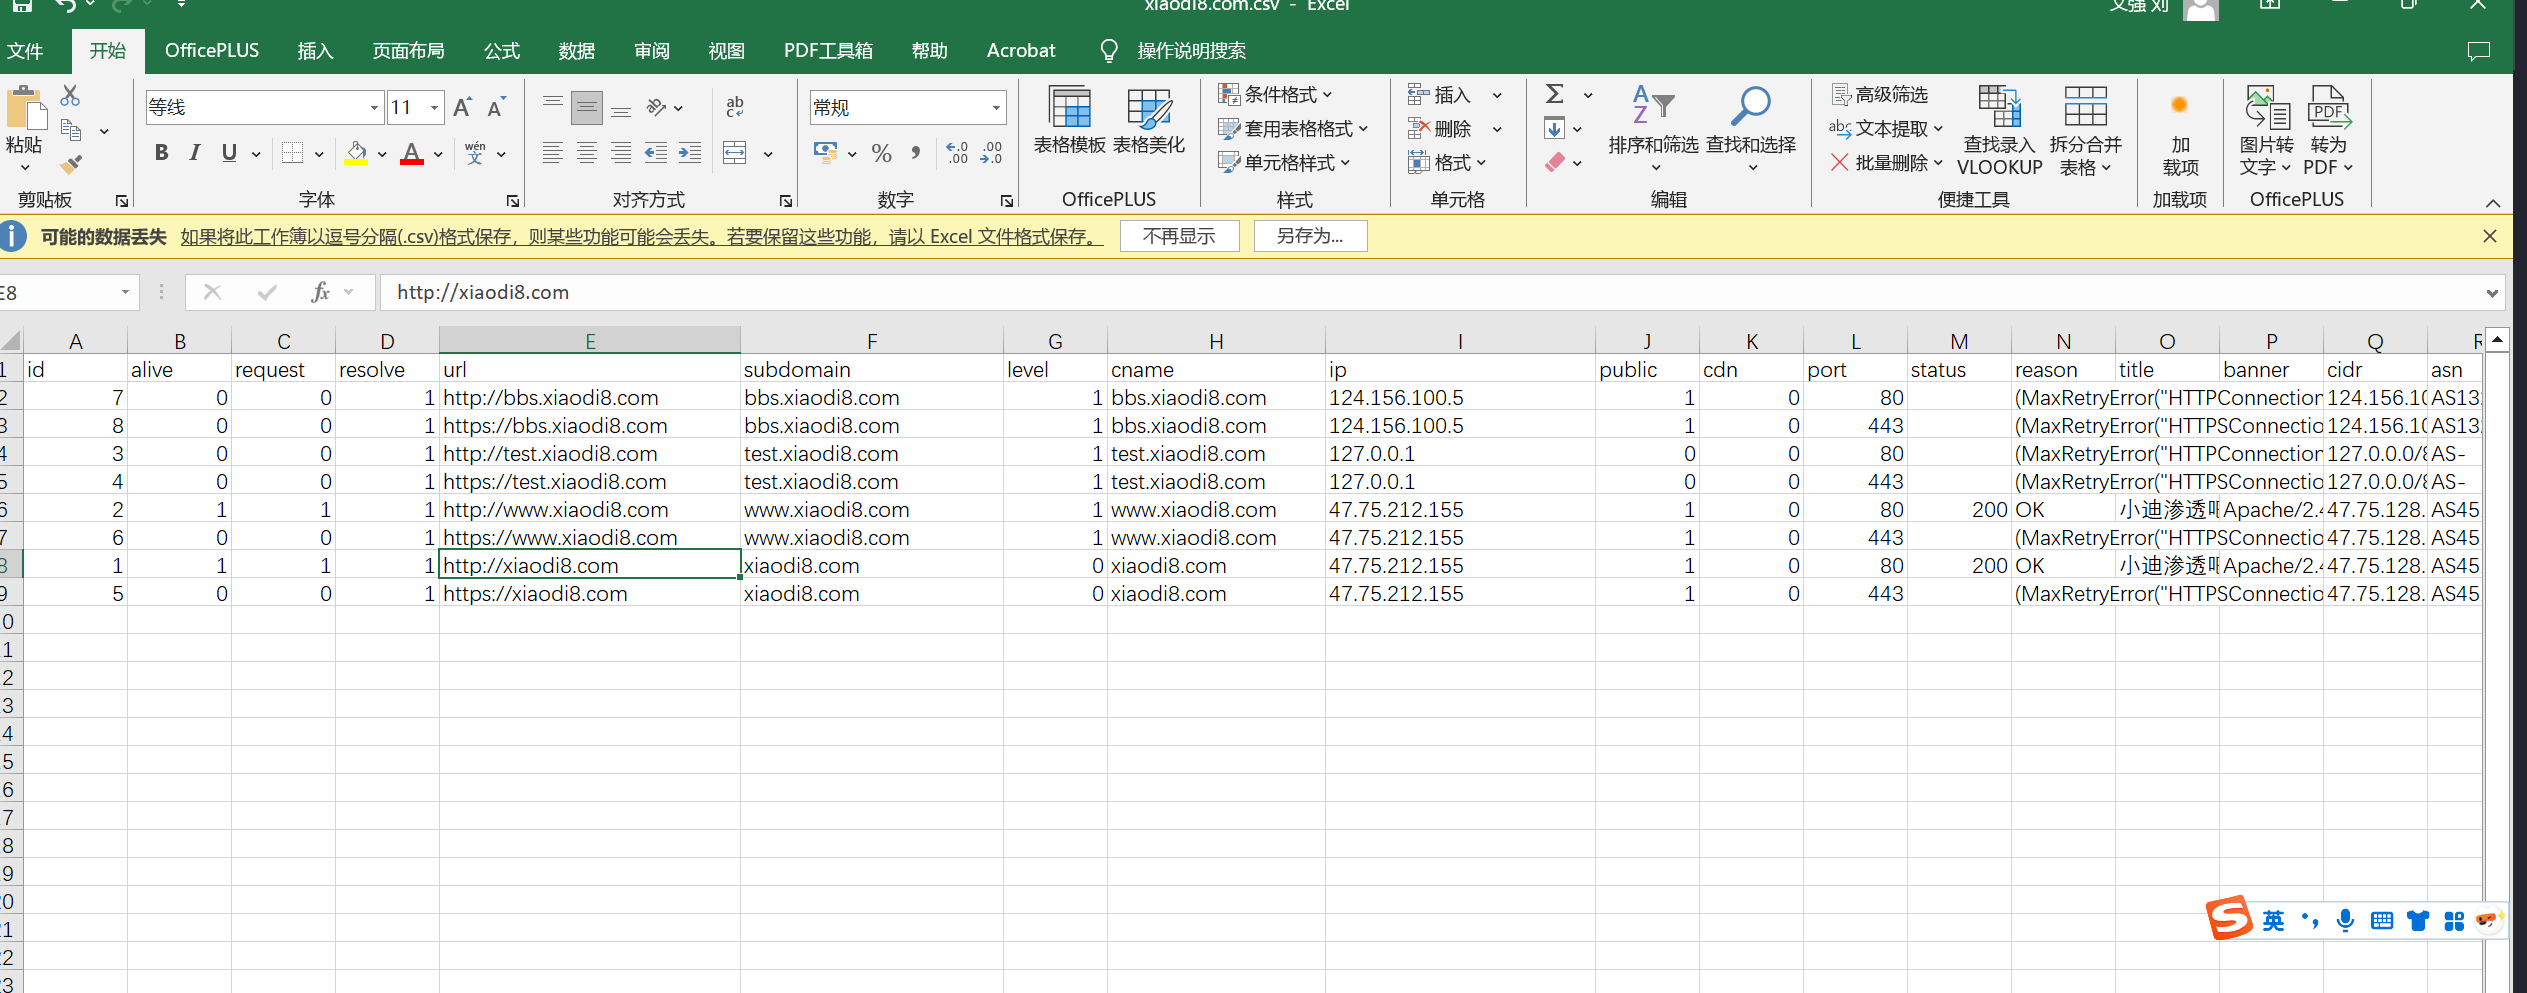Increase font size with the larger A icon
Image resolution: width=2527 pixels, height=993 pixels.
point(462,107)
